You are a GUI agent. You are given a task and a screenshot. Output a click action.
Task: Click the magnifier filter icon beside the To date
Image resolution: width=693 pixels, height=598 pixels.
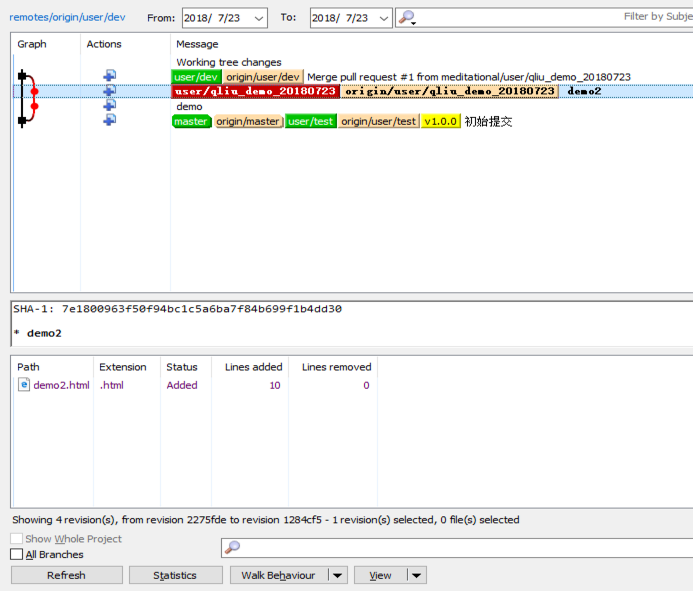pyautogui.click(x=406, y=18)
